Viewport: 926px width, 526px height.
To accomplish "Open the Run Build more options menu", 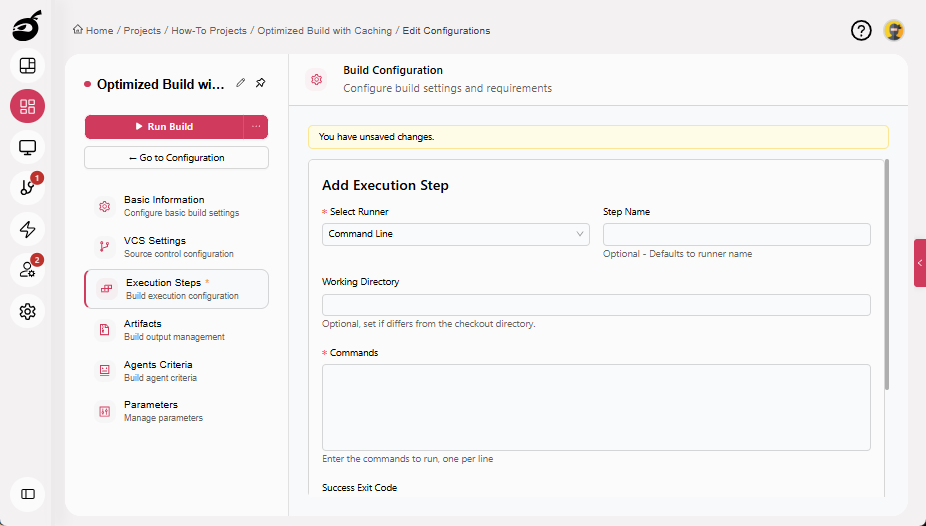I will point(256,126).
